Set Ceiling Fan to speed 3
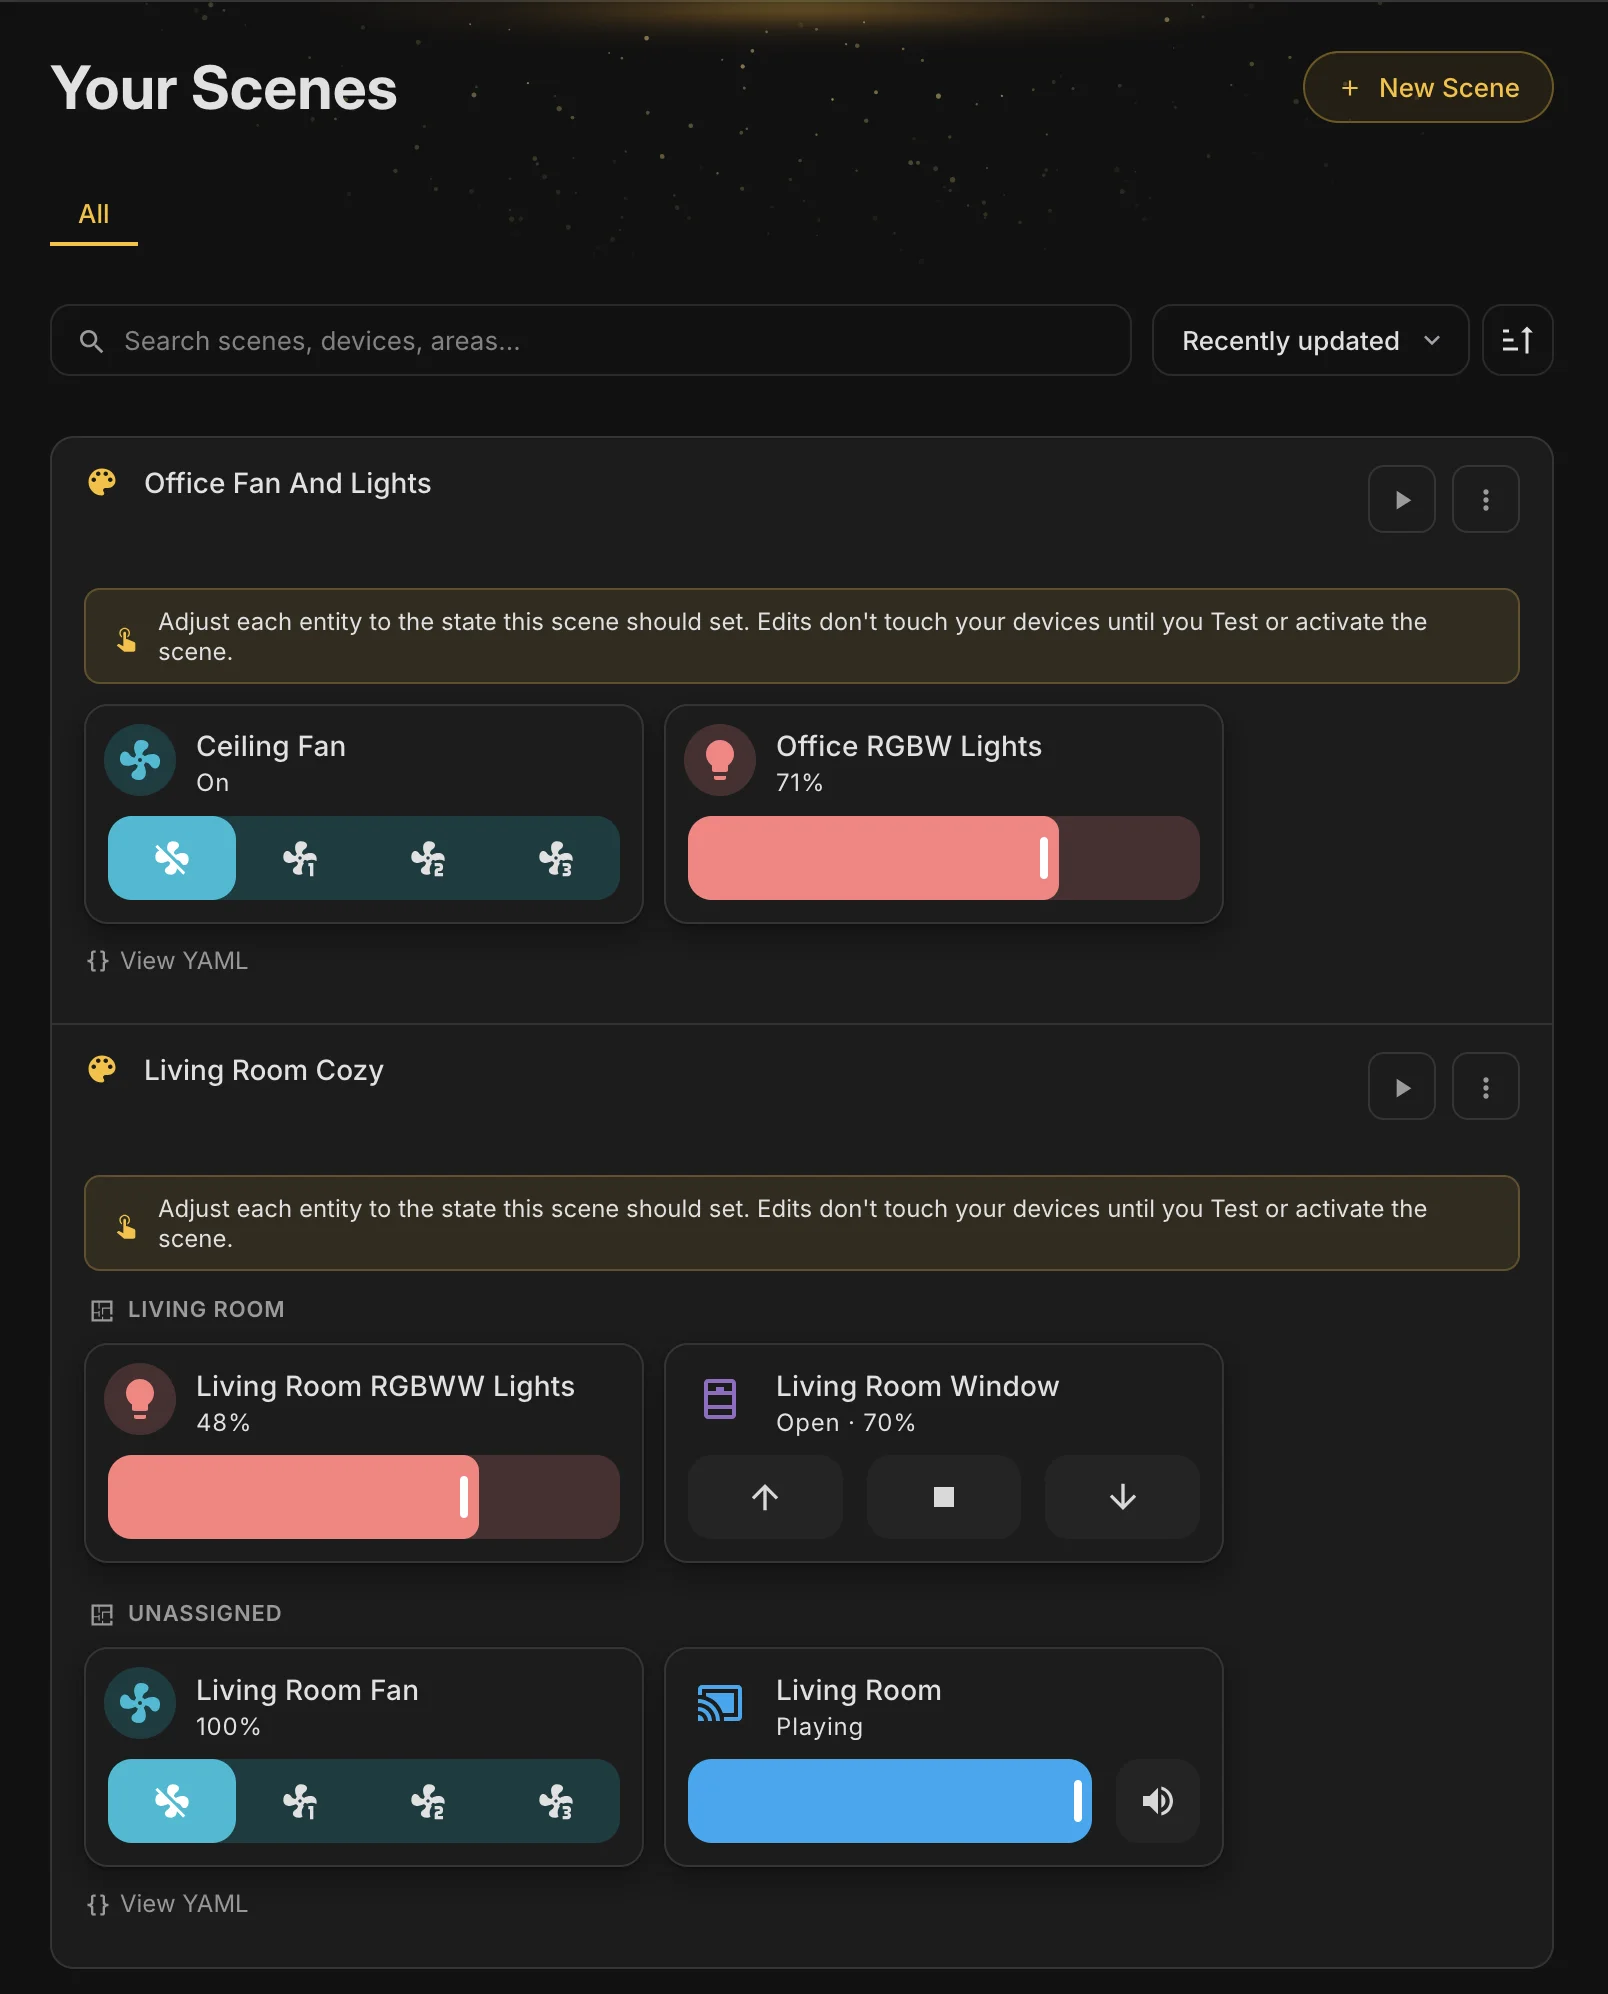 pyautogui.click(x=556, y=858)
